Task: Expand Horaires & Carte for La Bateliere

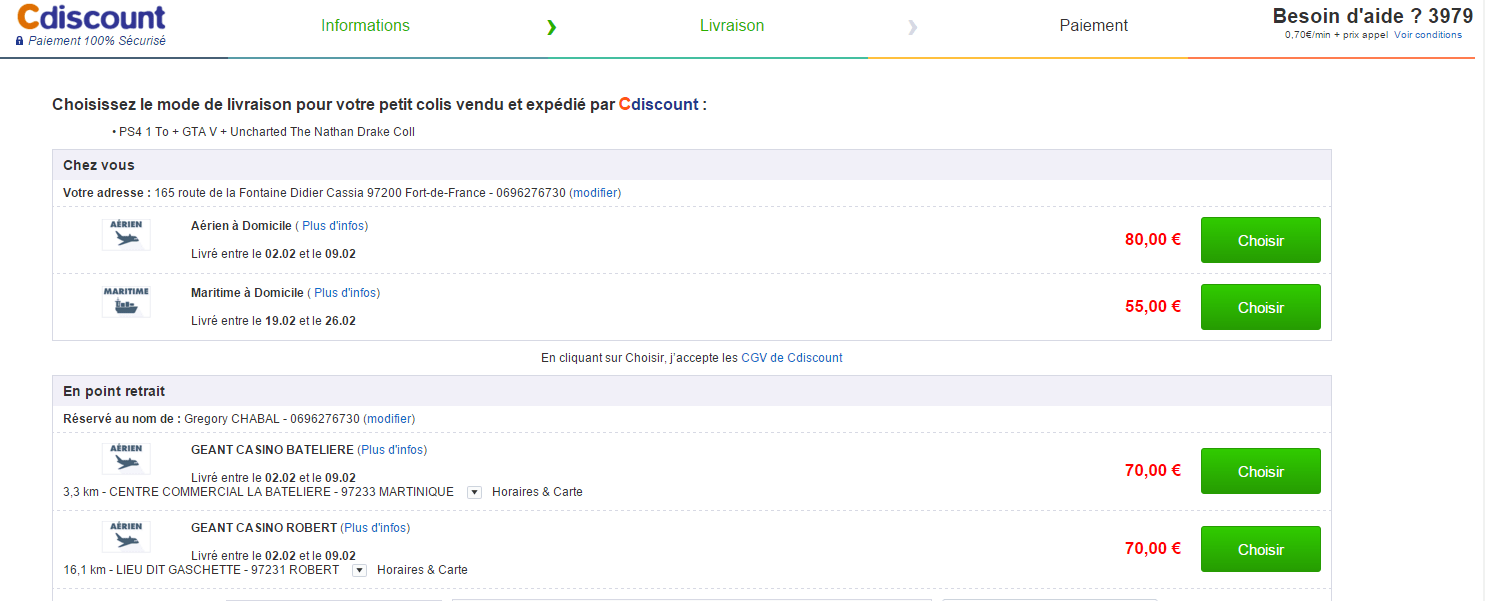Action: (x=474, y=492)
